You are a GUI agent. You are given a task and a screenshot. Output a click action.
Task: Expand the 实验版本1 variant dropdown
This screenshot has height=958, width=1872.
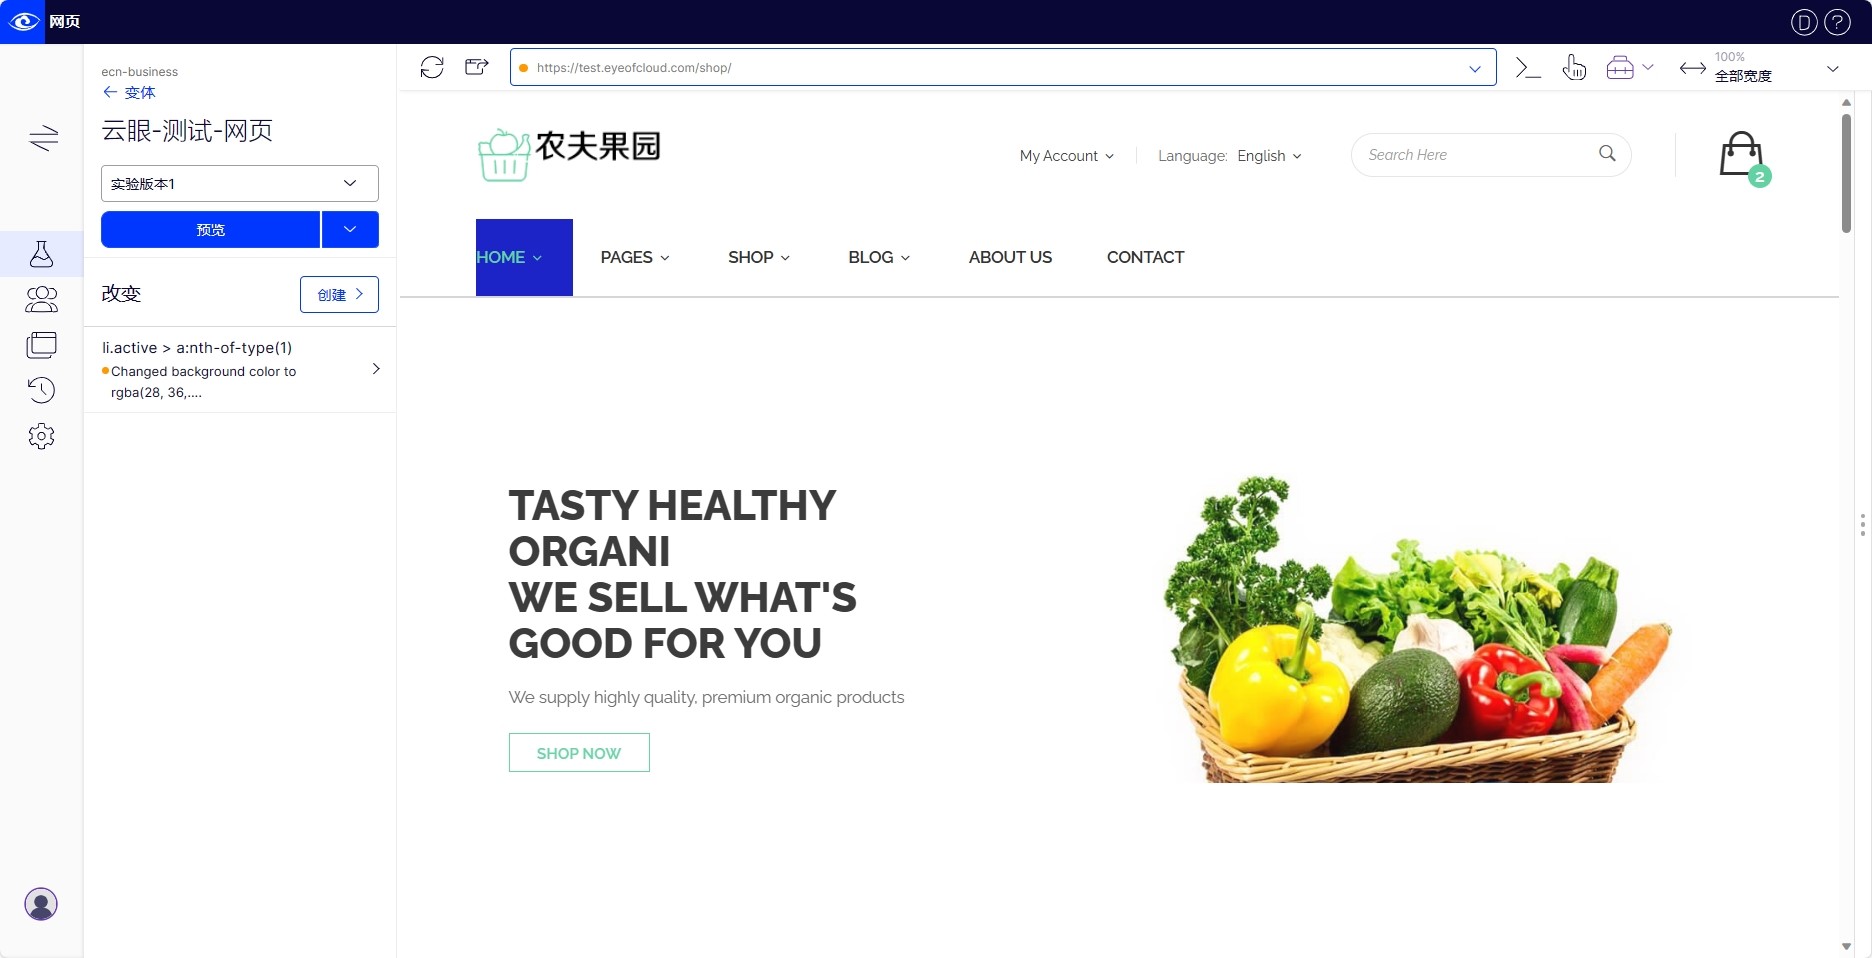[240, 184]
